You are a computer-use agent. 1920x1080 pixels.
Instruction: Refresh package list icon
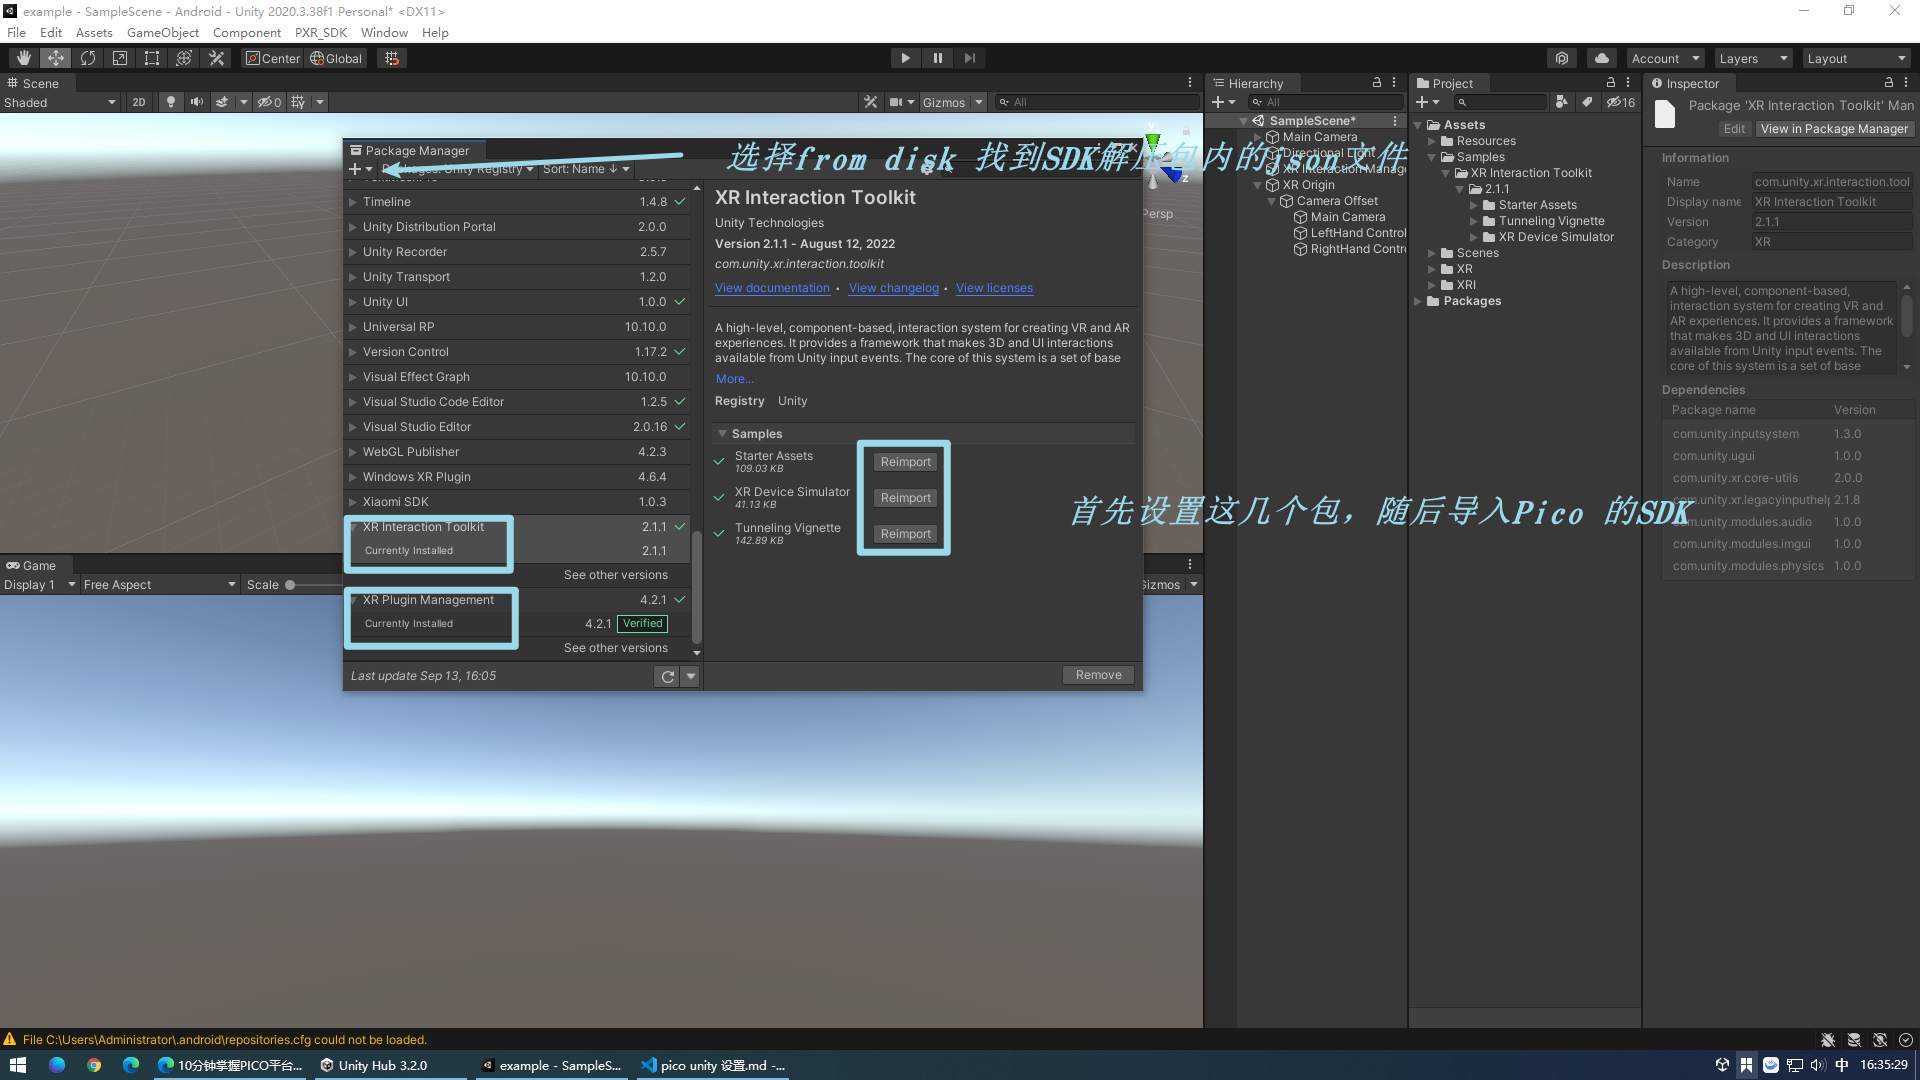tap(667, 676)
